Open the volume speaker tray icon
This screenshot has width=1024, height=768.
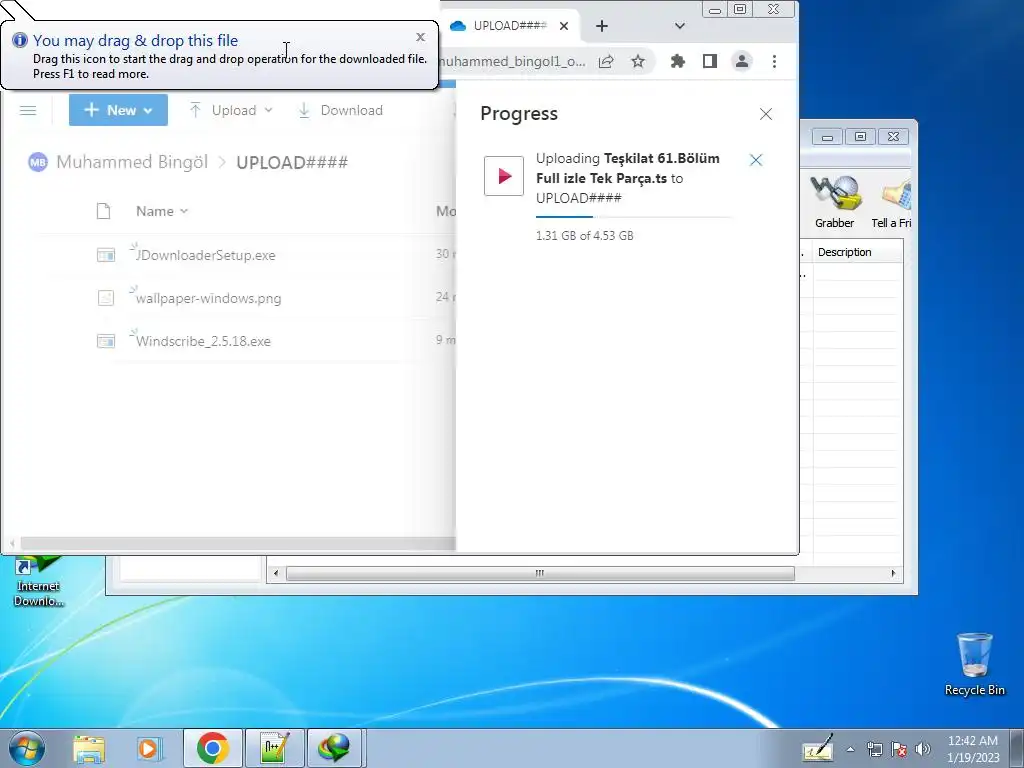point(923,749)
